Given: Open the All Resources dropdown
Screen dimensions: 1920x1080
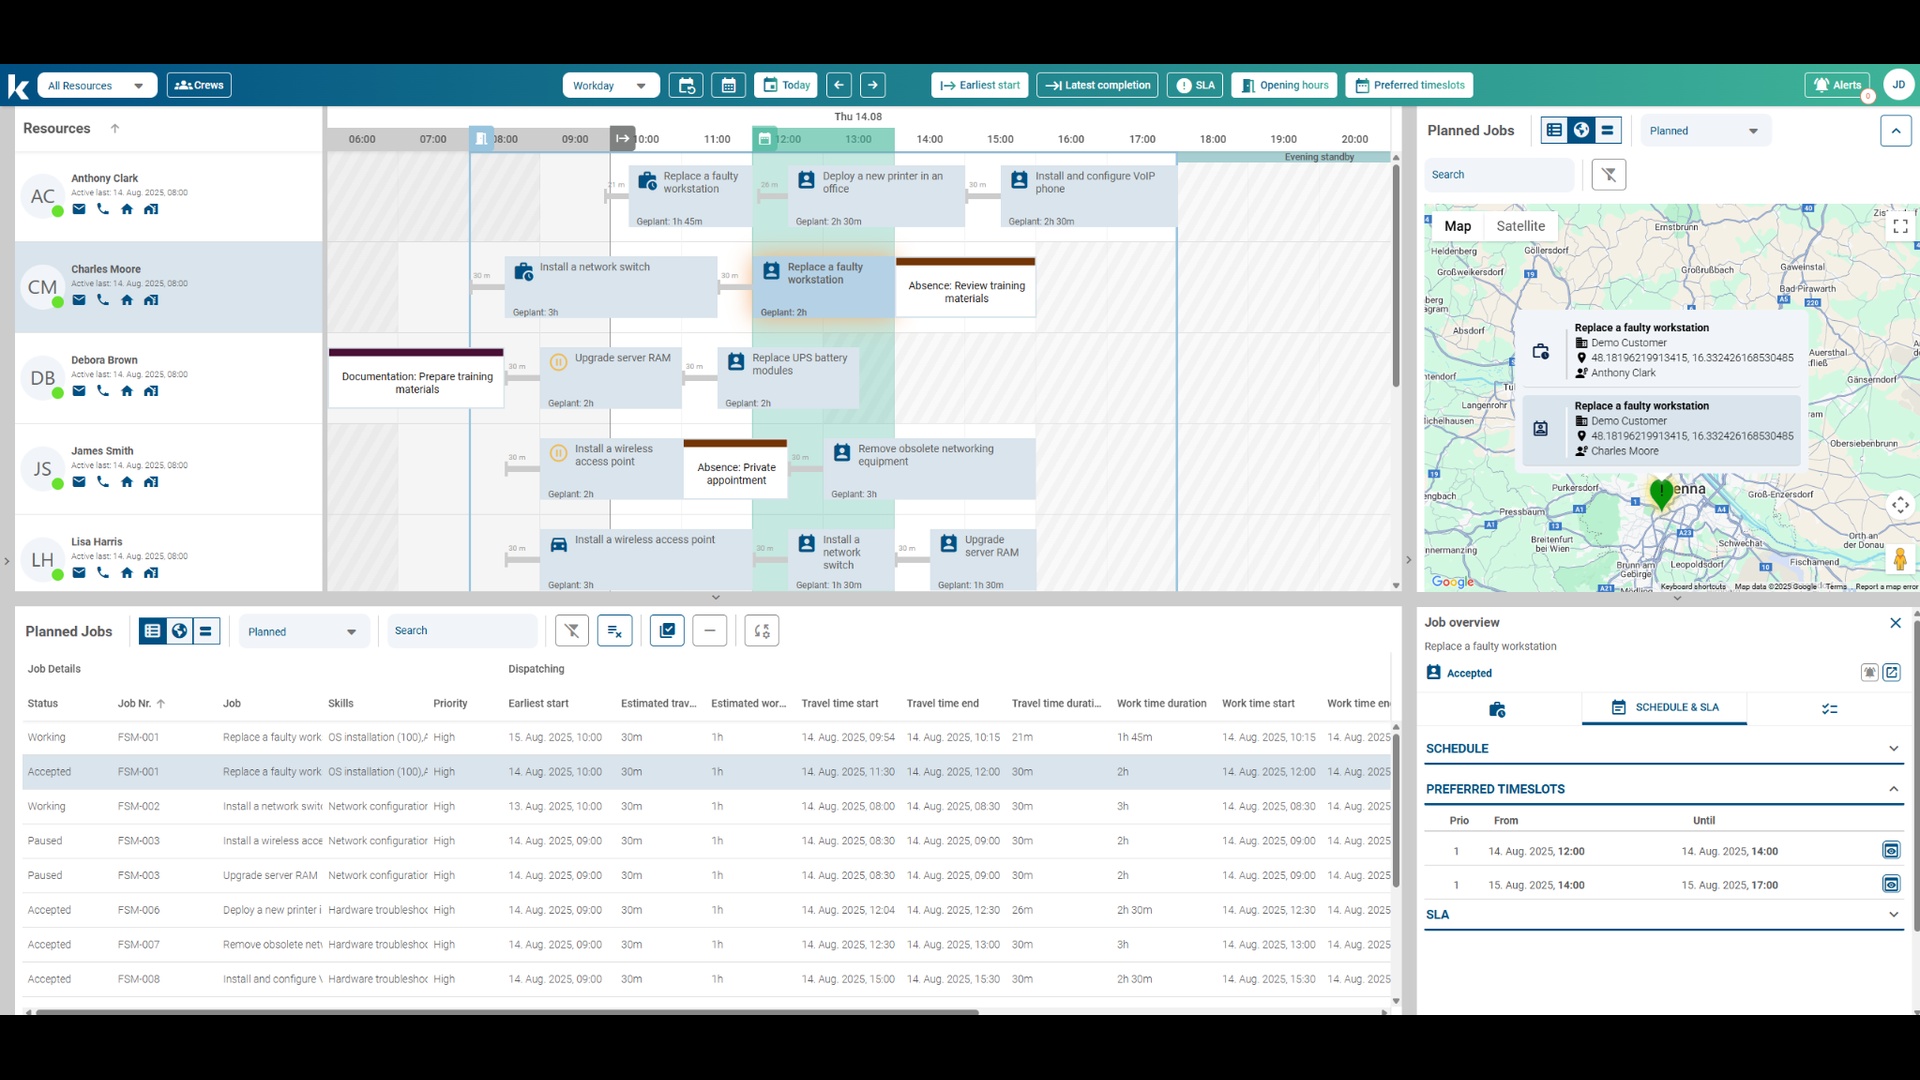Looking at the screenshot, I should pos(97,85).
